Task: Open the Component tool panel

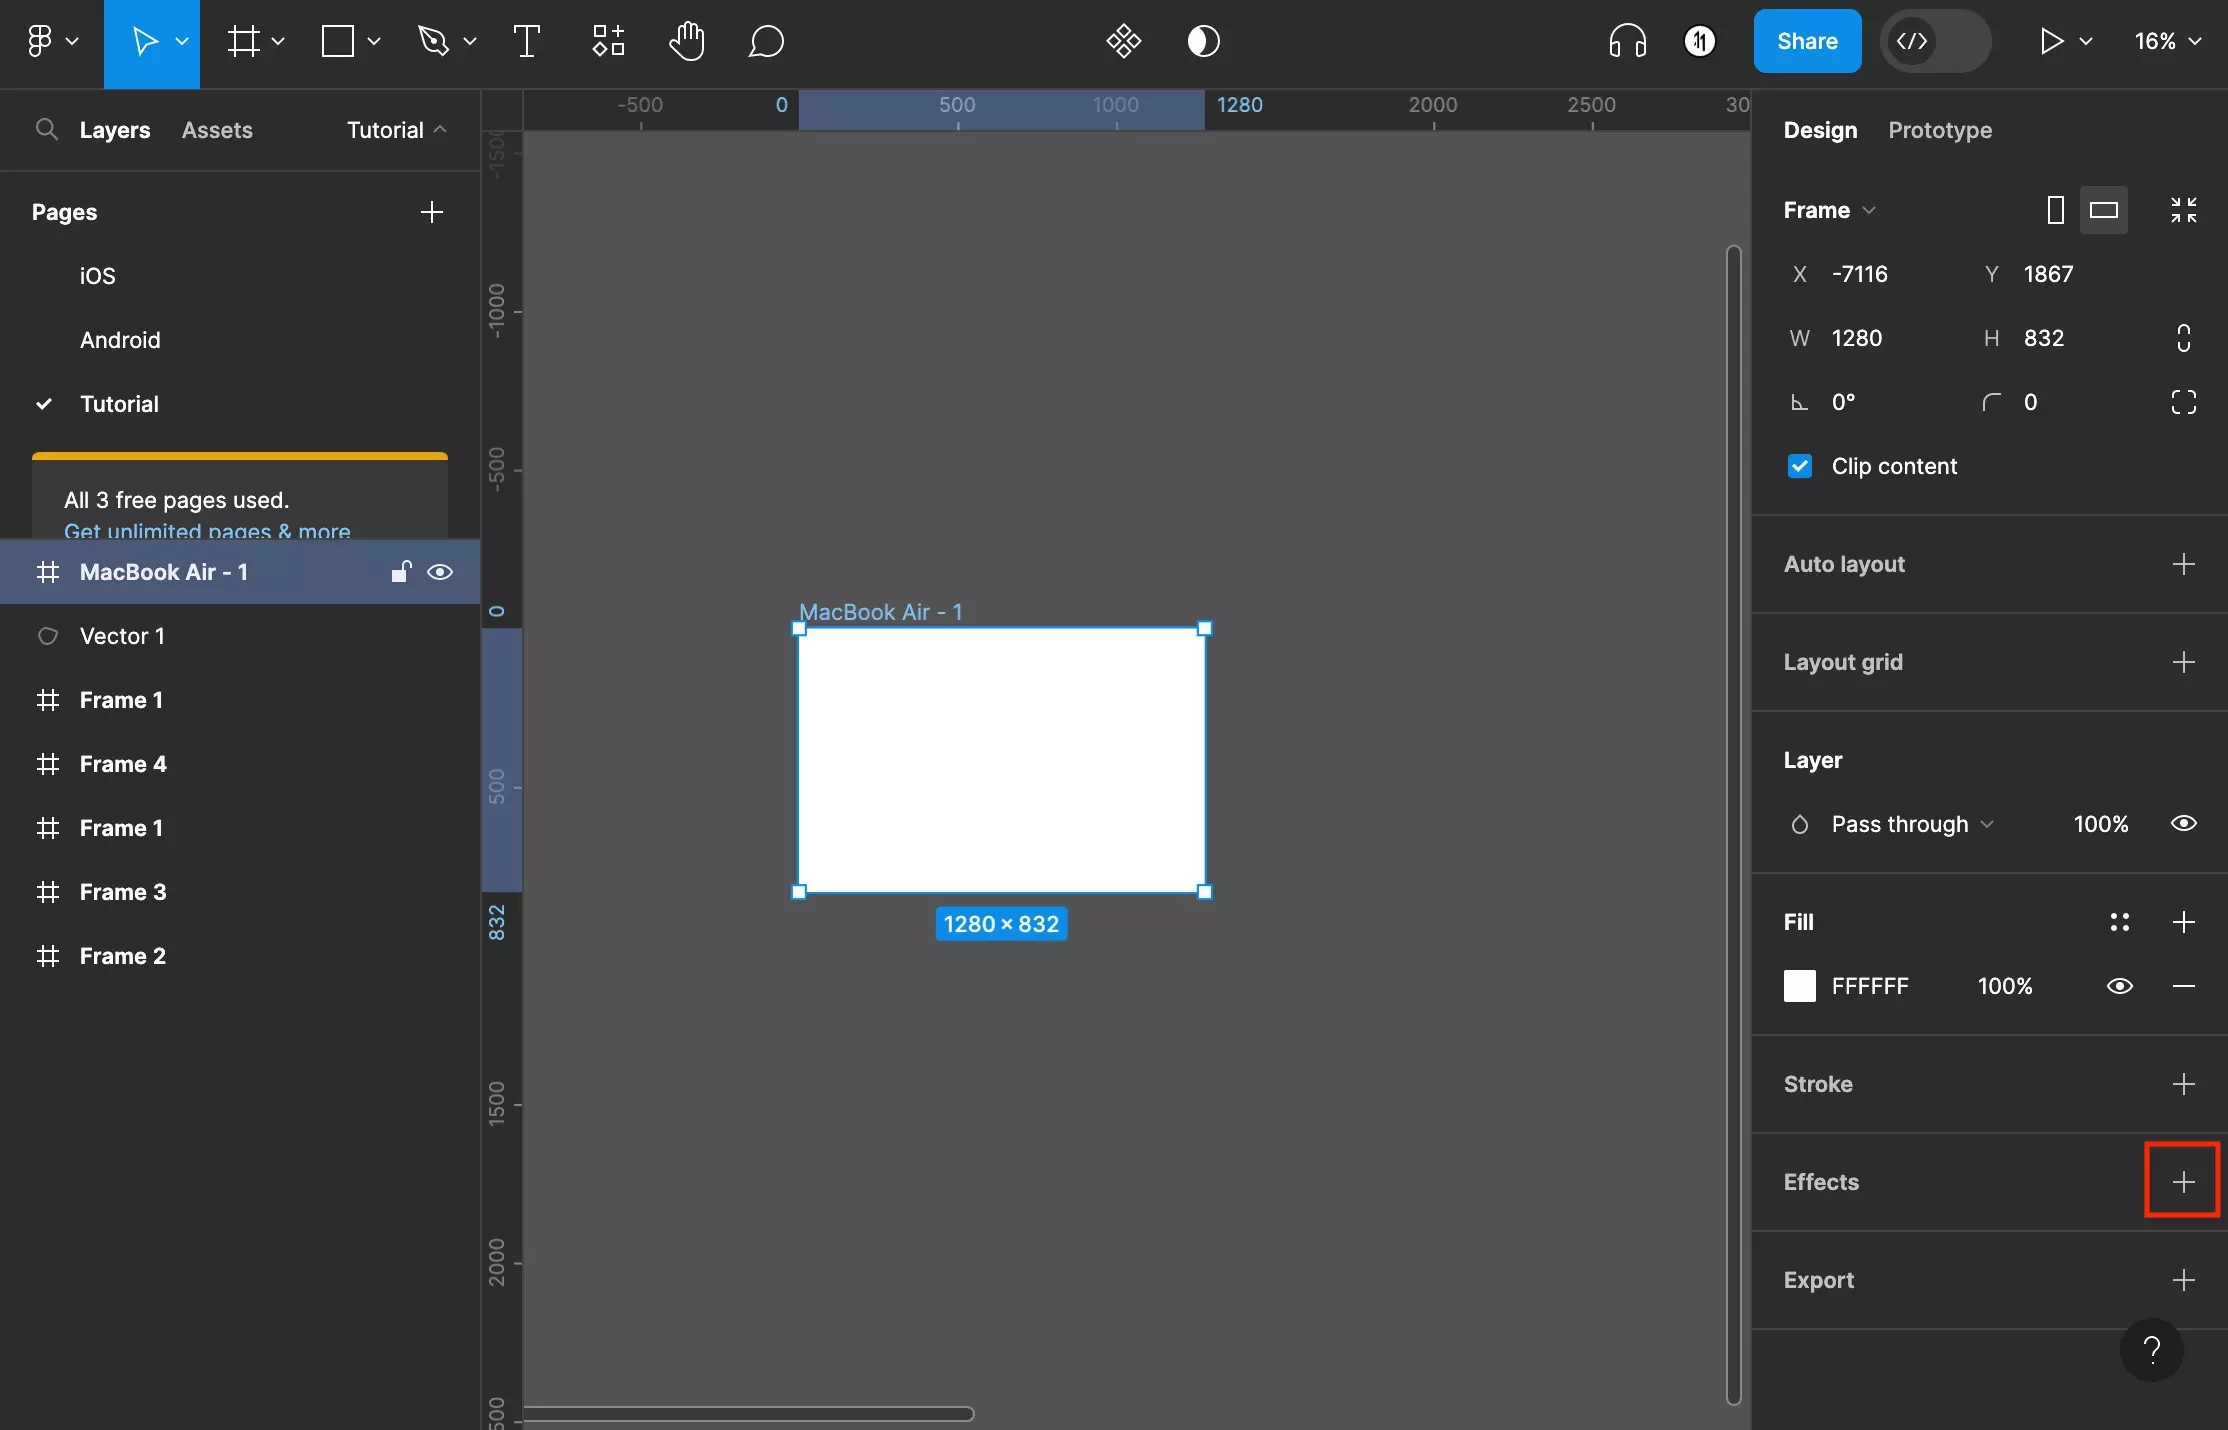Action: [607, 41]
